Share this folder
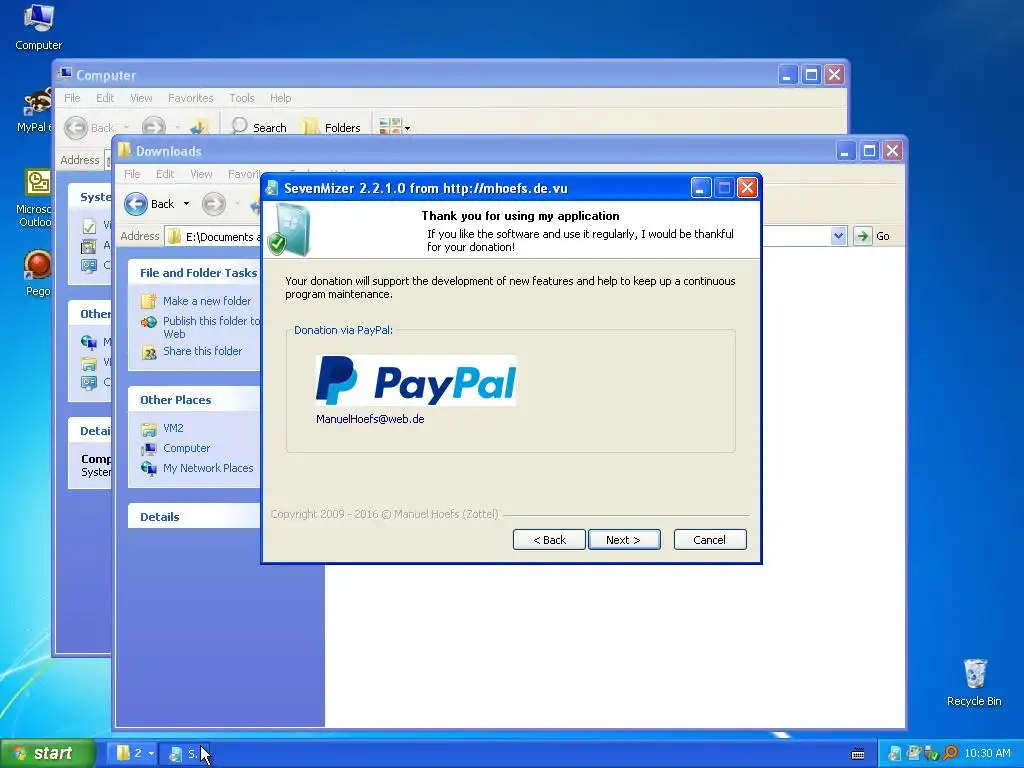Viewport: 1024px width, 768px height. [191, 351]
